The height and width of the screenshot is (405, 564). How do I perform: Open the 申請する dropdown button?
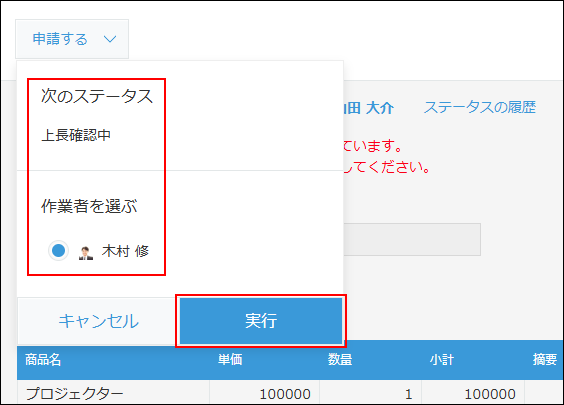(72, 39)
